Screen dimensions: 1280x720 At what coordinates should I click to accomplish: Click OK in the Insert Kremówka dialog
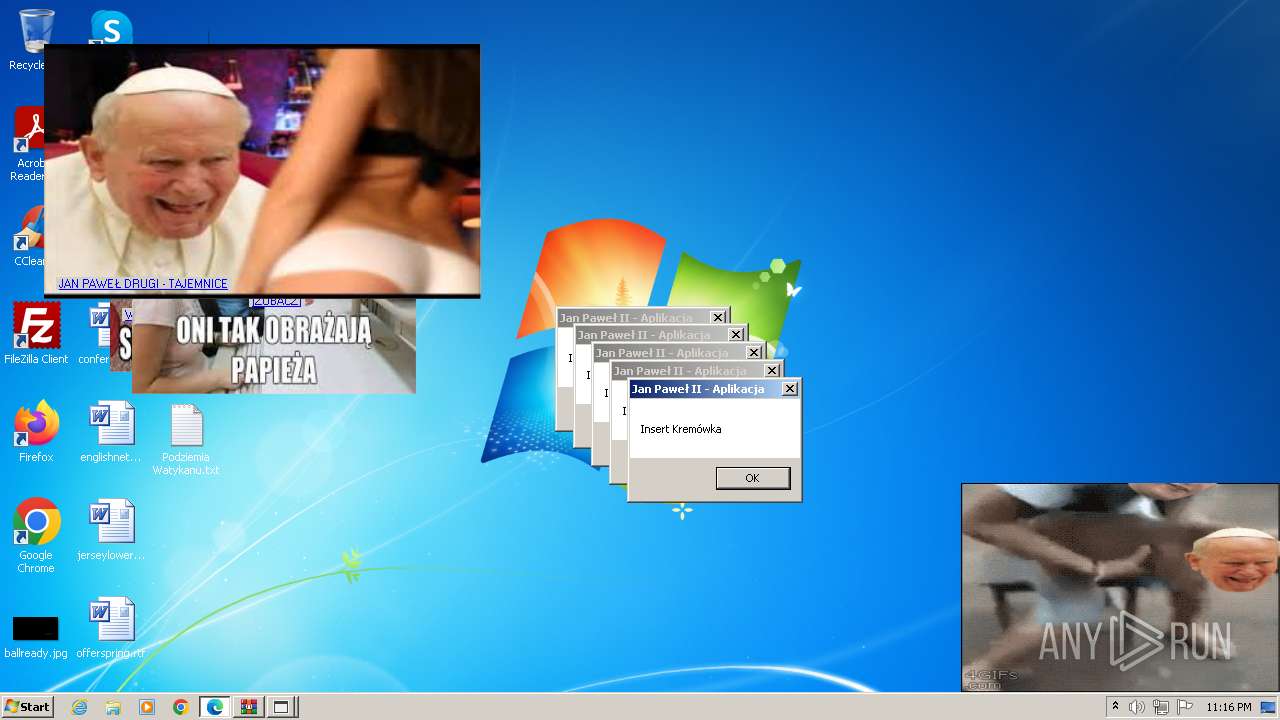pos(752,478)
